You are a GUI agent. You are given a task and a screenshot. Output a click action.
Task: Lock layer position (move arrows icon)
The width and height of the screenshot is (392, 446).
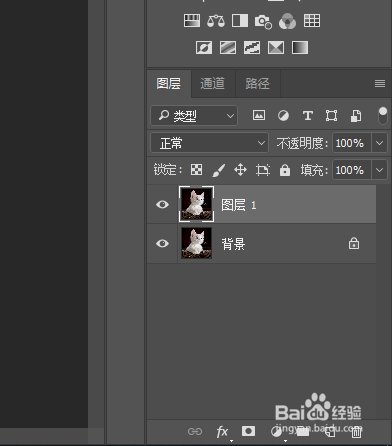240,170
